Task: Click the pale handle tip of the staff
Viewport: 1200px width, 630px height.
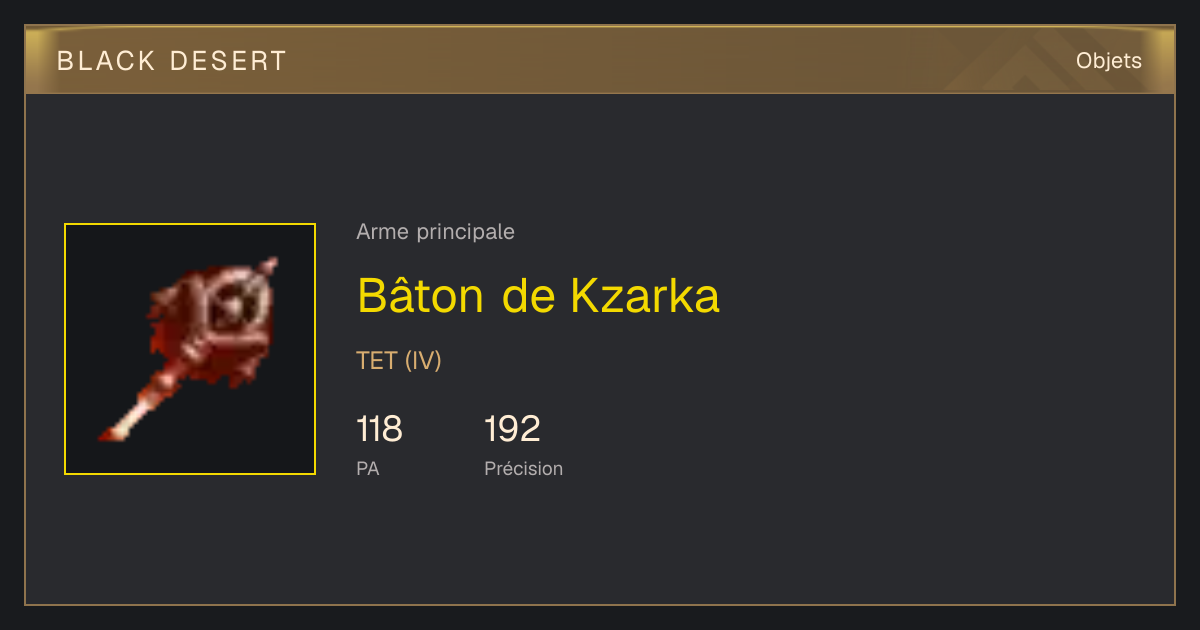Action: [x=117, y=428]
